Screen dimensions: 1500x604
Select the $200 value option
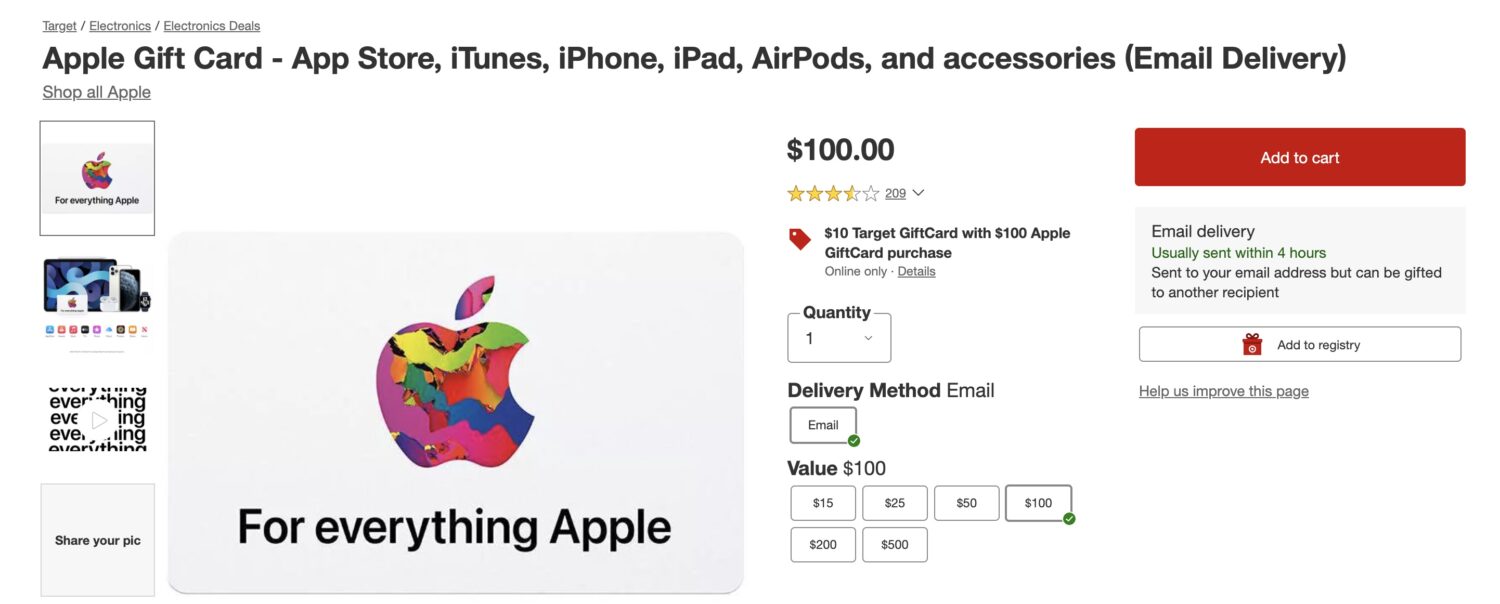[822, 544]
